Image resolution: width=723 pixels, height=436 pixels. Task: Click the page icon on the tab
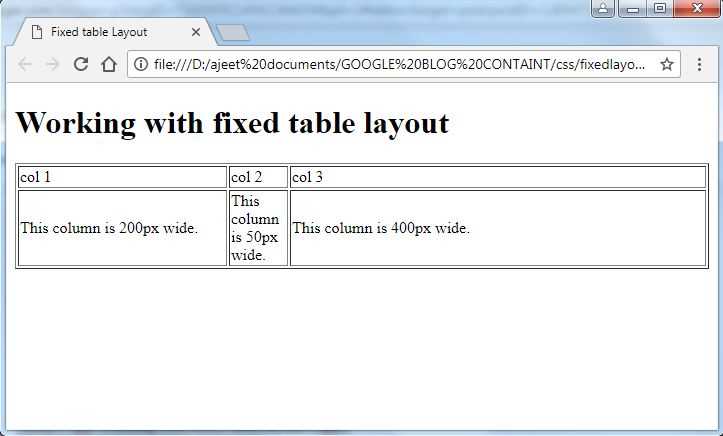pos(37,32)
